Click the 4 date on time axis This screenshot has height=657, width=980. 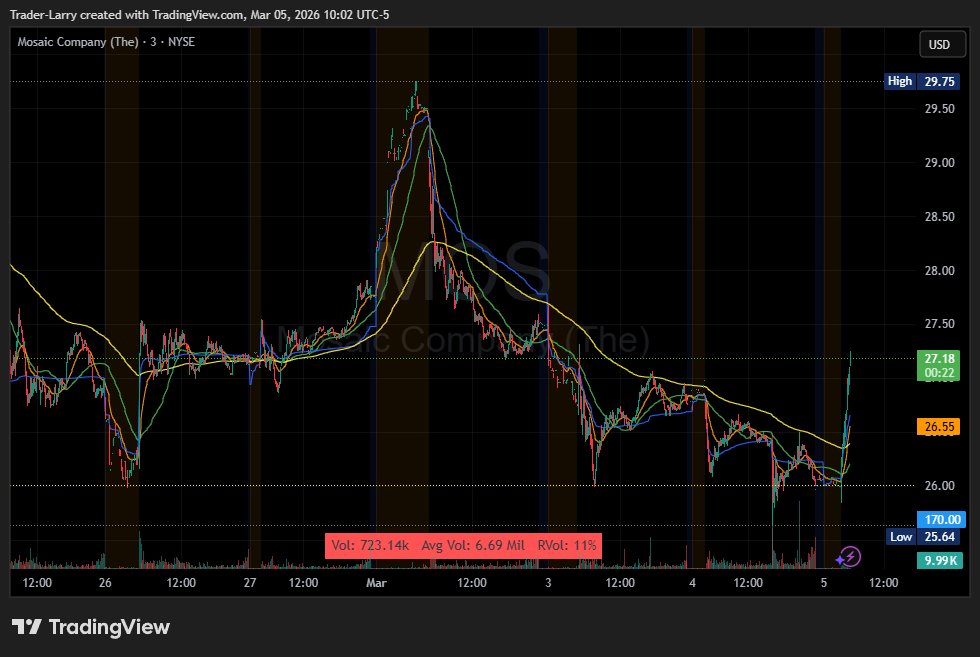pyautogui.click(x=692, y=583)
